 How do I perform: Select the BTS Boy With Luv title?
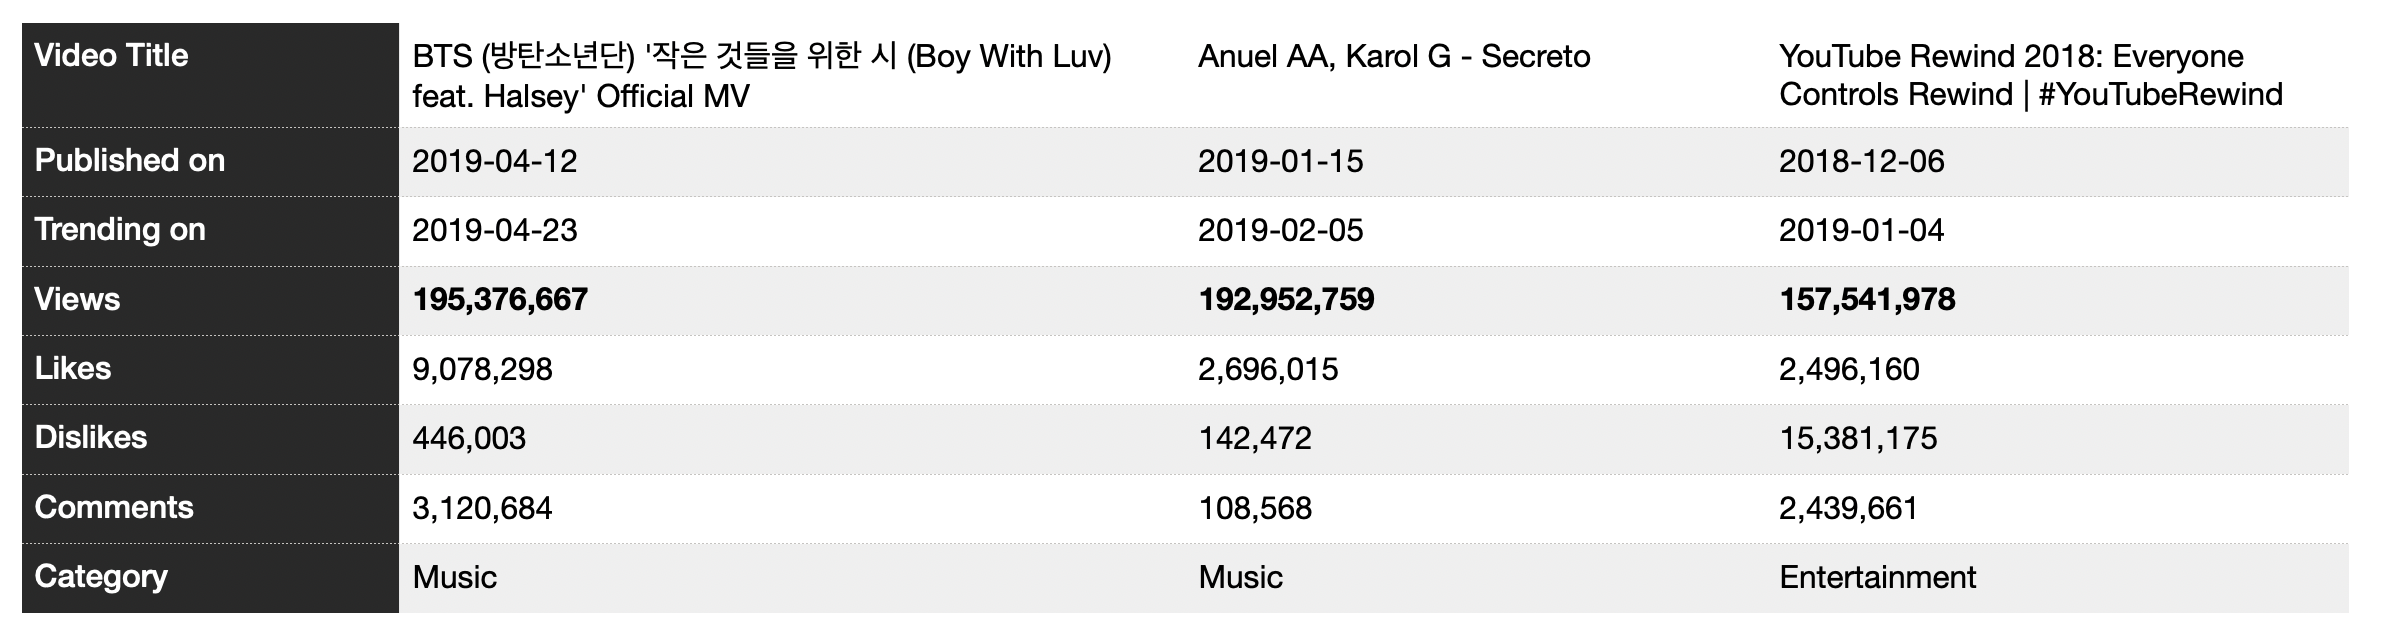tap(762, 76)
